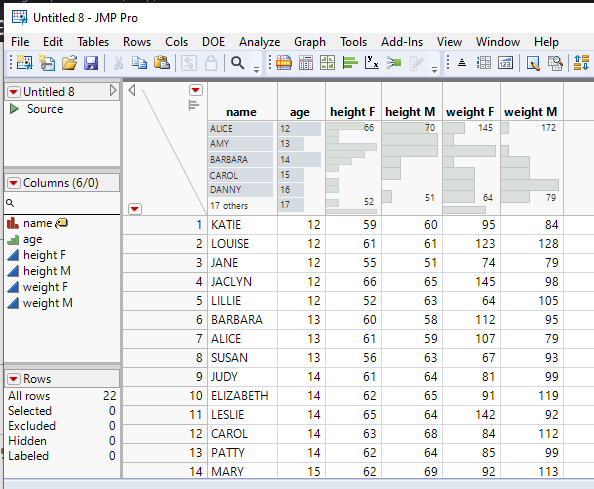
Task: Click the Fit Y by X icon
Action: pos(372,63)
